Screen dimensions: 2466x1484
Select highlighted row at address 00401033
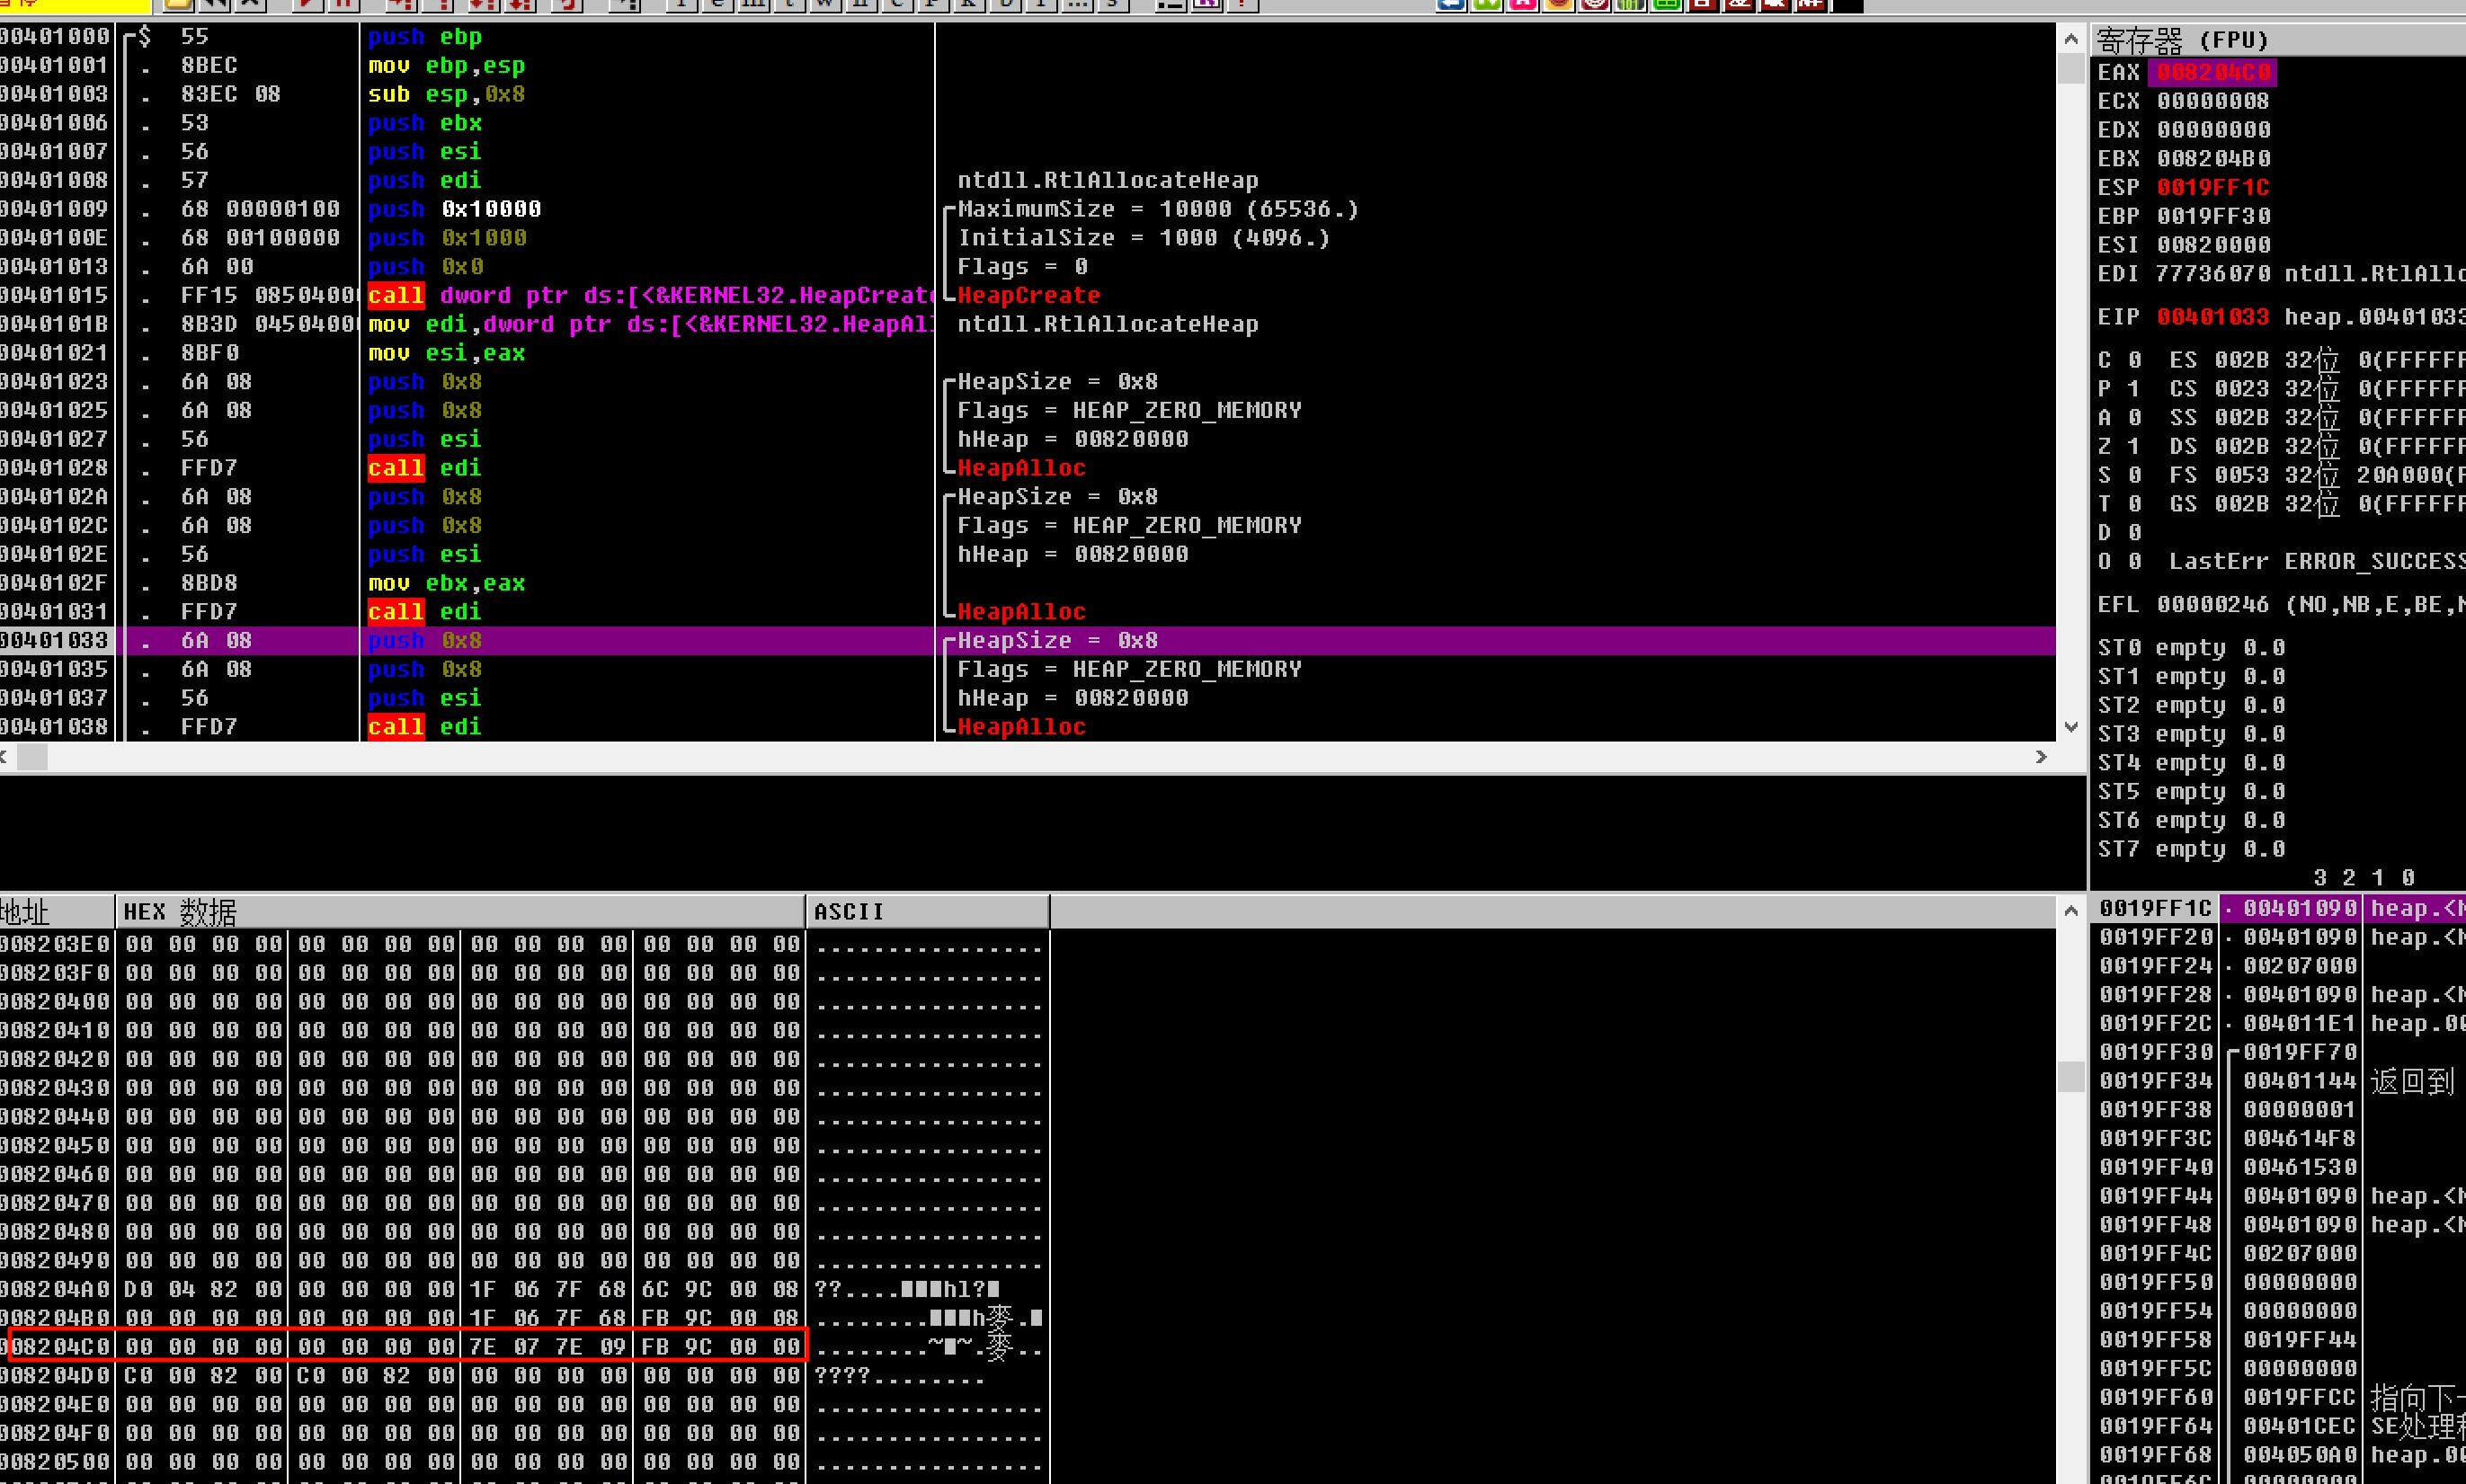[1027, 641]
